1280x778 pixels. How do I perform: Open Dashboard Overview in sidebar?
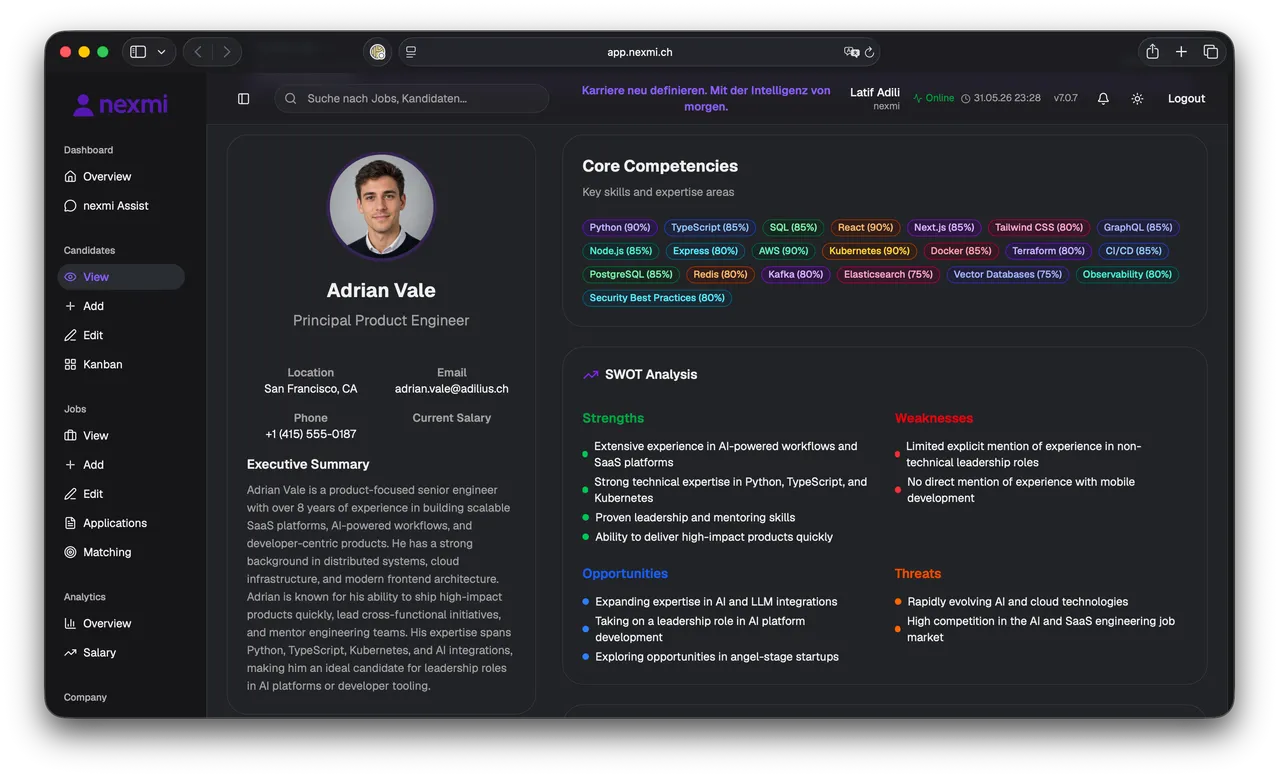tap(121, 177)
